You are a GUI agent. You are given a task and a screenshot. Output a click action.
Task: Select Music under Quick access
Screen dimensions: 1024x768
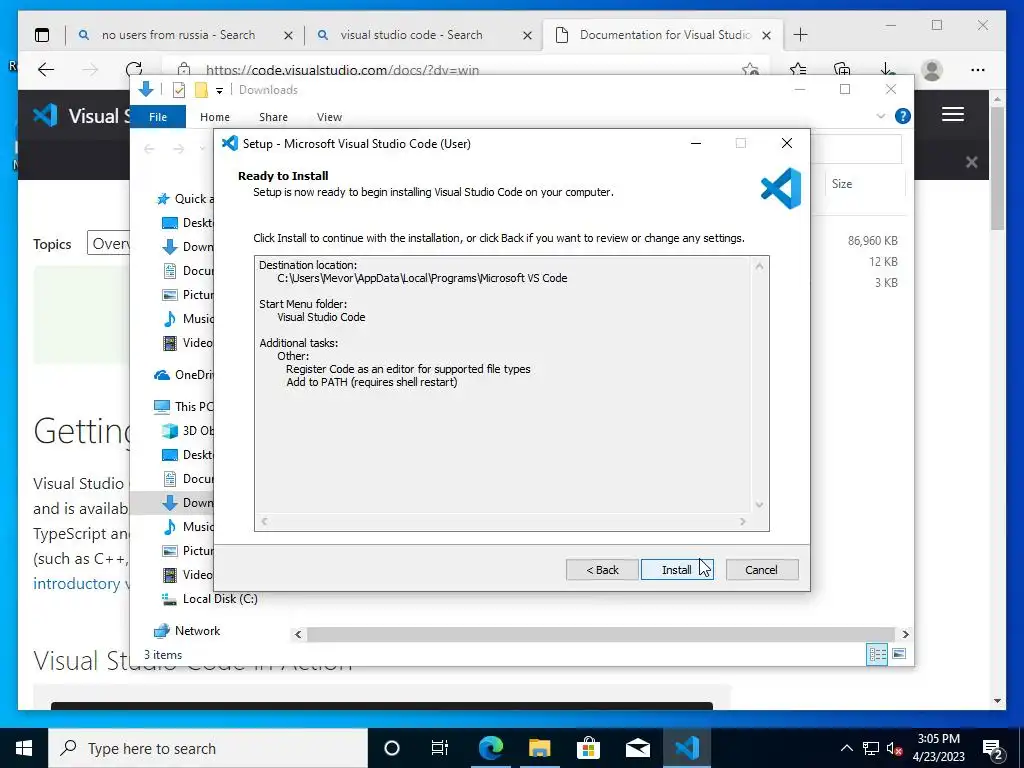[x=187, y=319]
